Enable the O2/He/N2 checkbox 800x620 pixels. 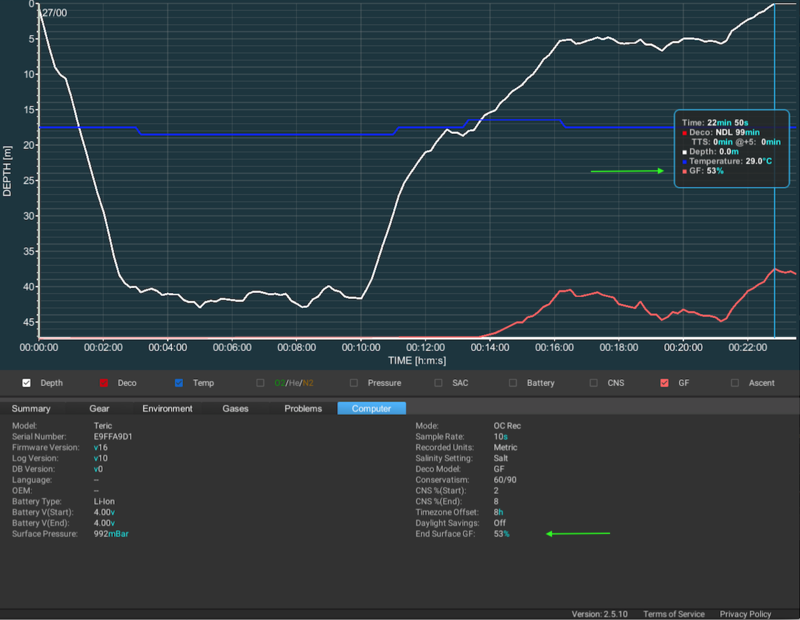[x=261, y=383]
